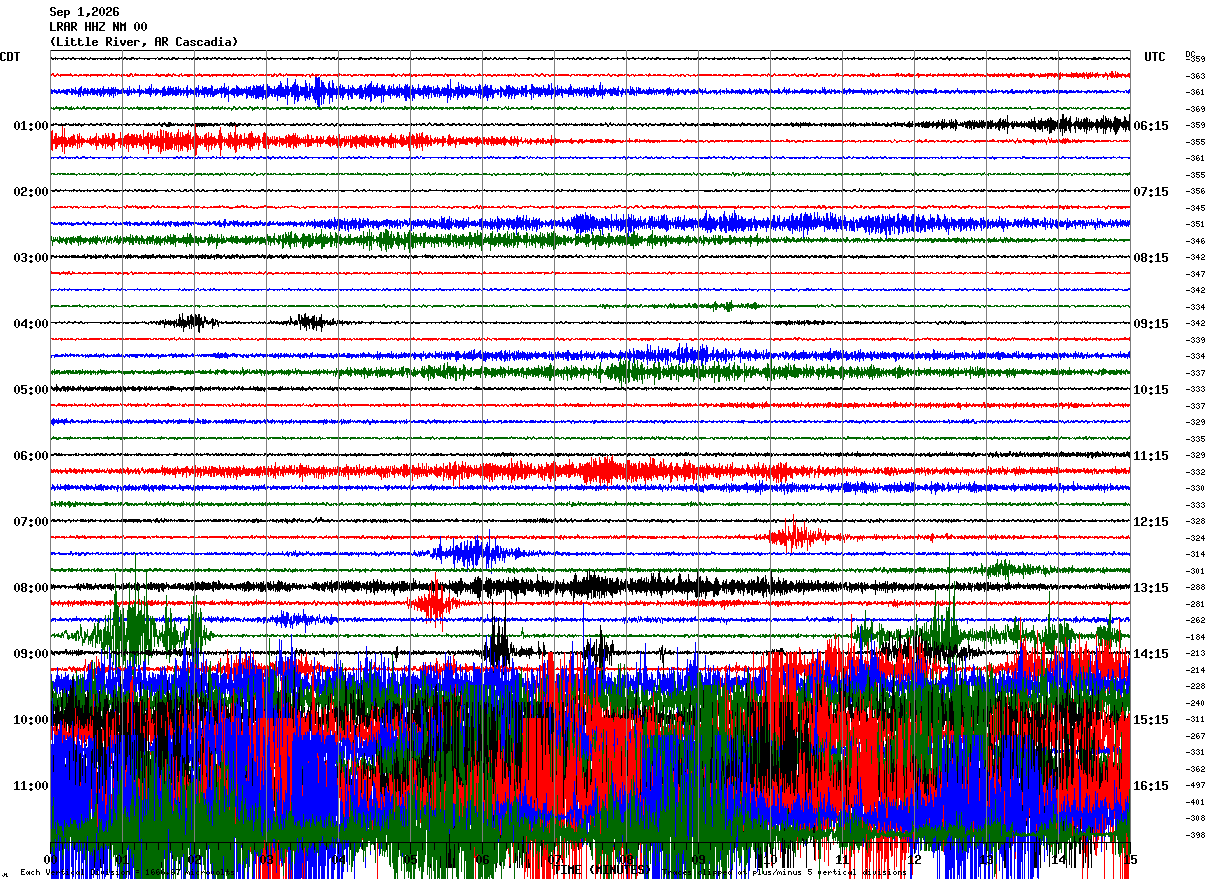Click the 13:15 UTC time label
Screen dimensions: 1210x886
point(1151,588)
